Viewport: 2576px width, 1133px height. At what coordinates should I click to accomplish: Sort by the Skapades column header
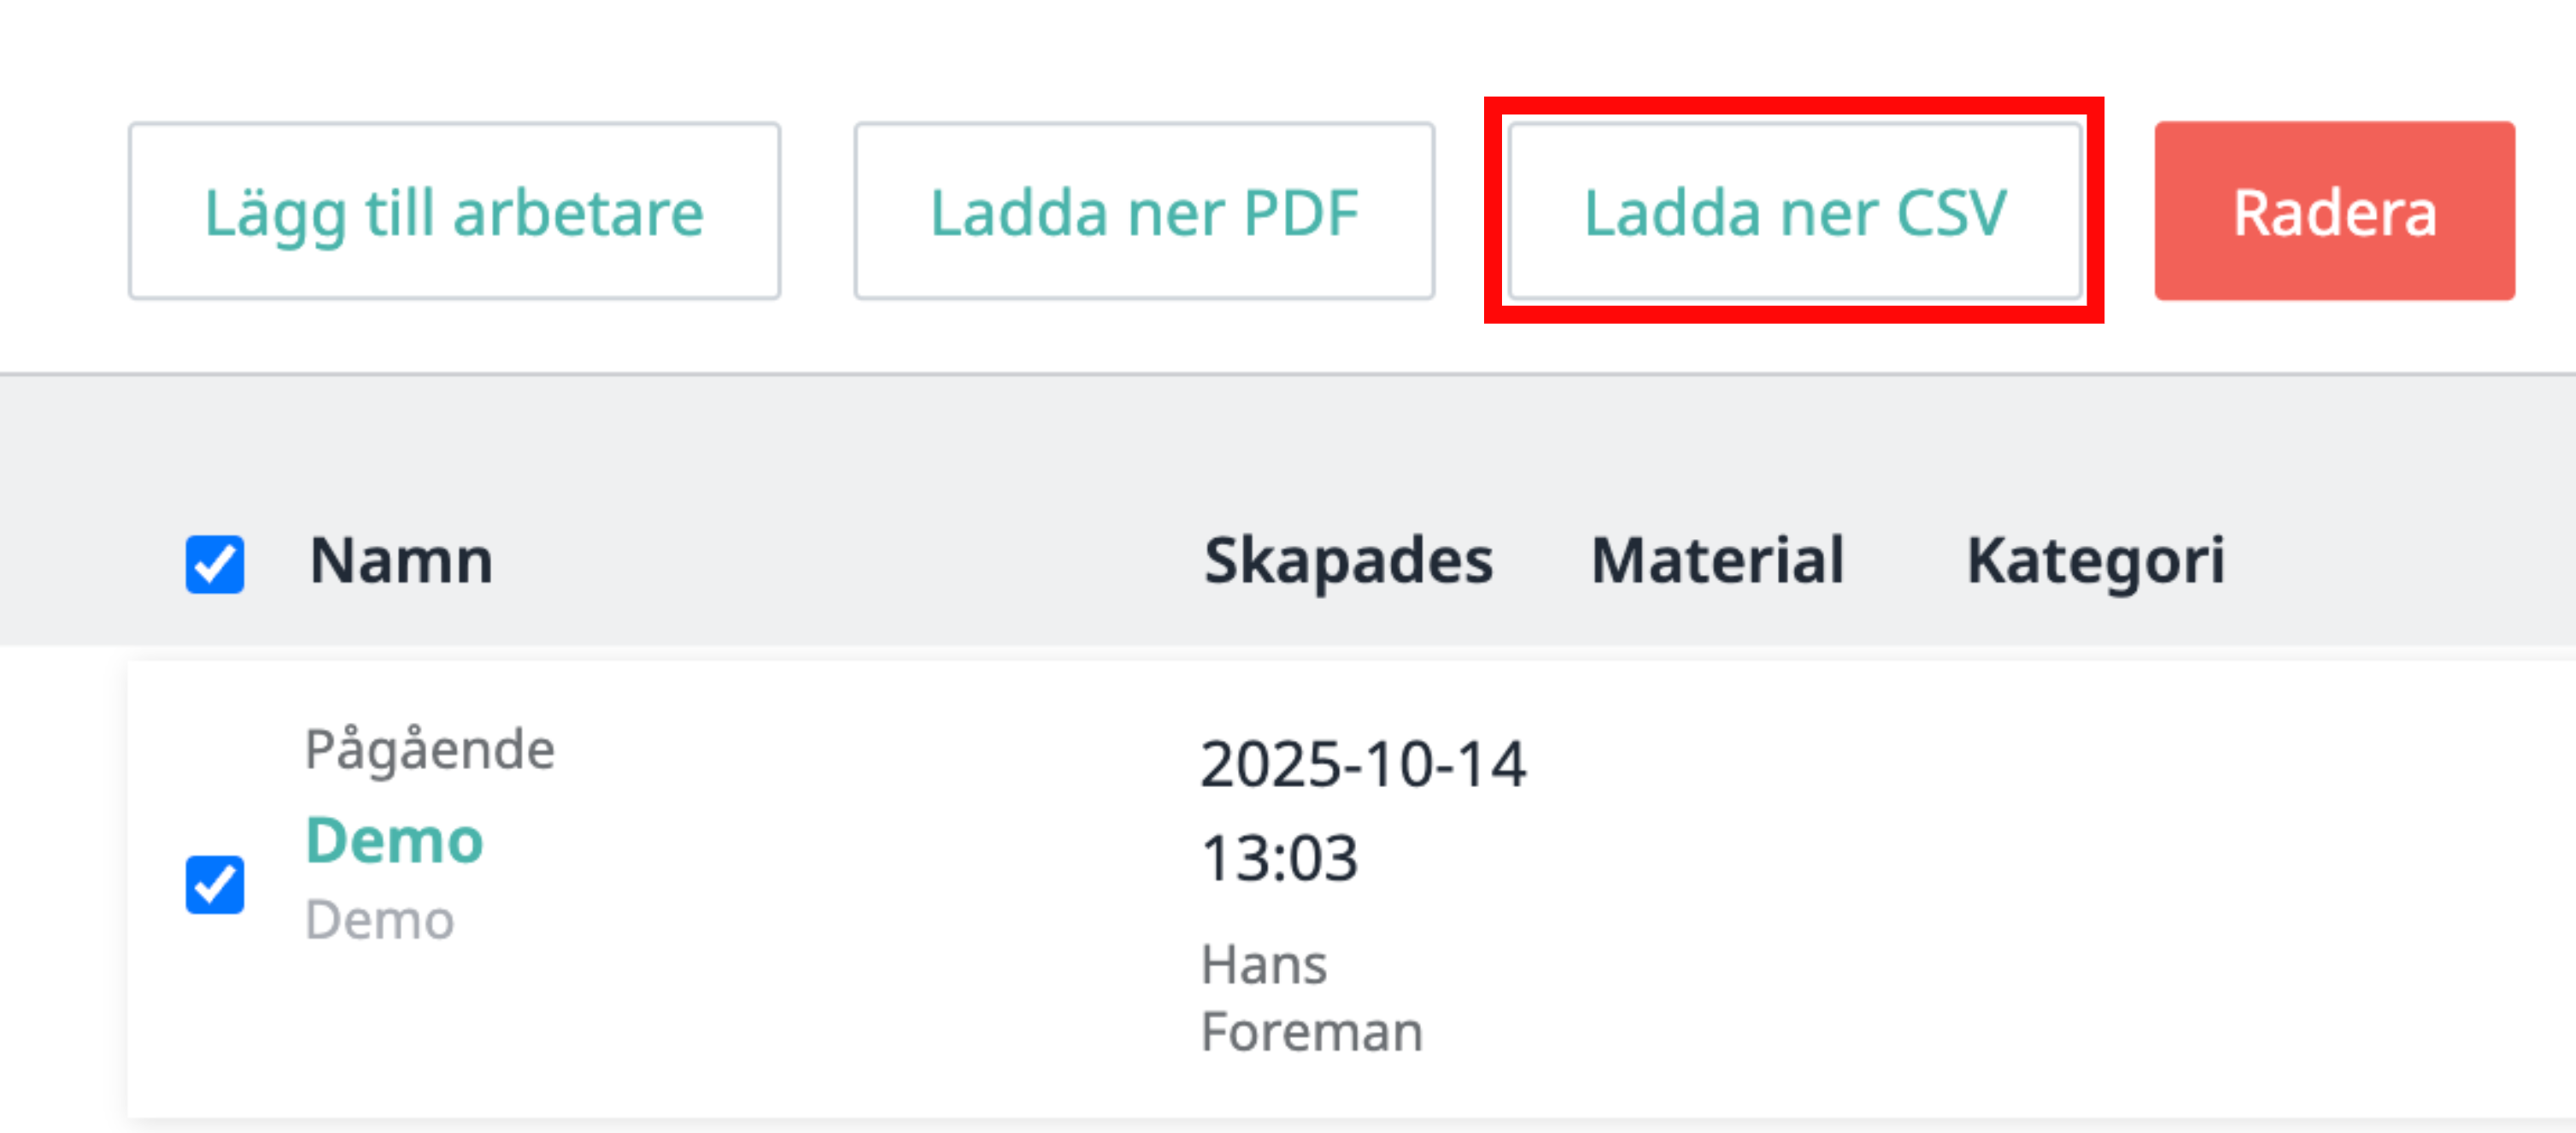click(x=1348, y=560)
